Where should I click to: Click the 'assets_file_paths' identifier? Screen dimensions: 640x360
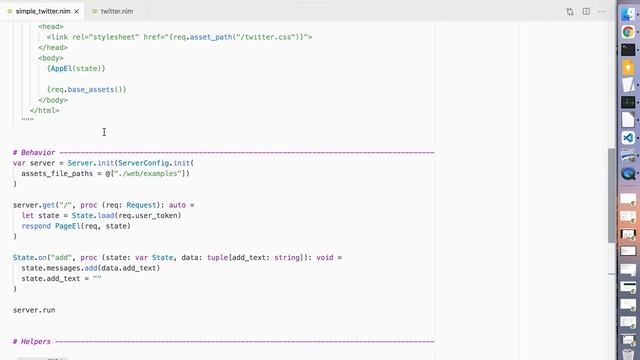pos(57,173)
